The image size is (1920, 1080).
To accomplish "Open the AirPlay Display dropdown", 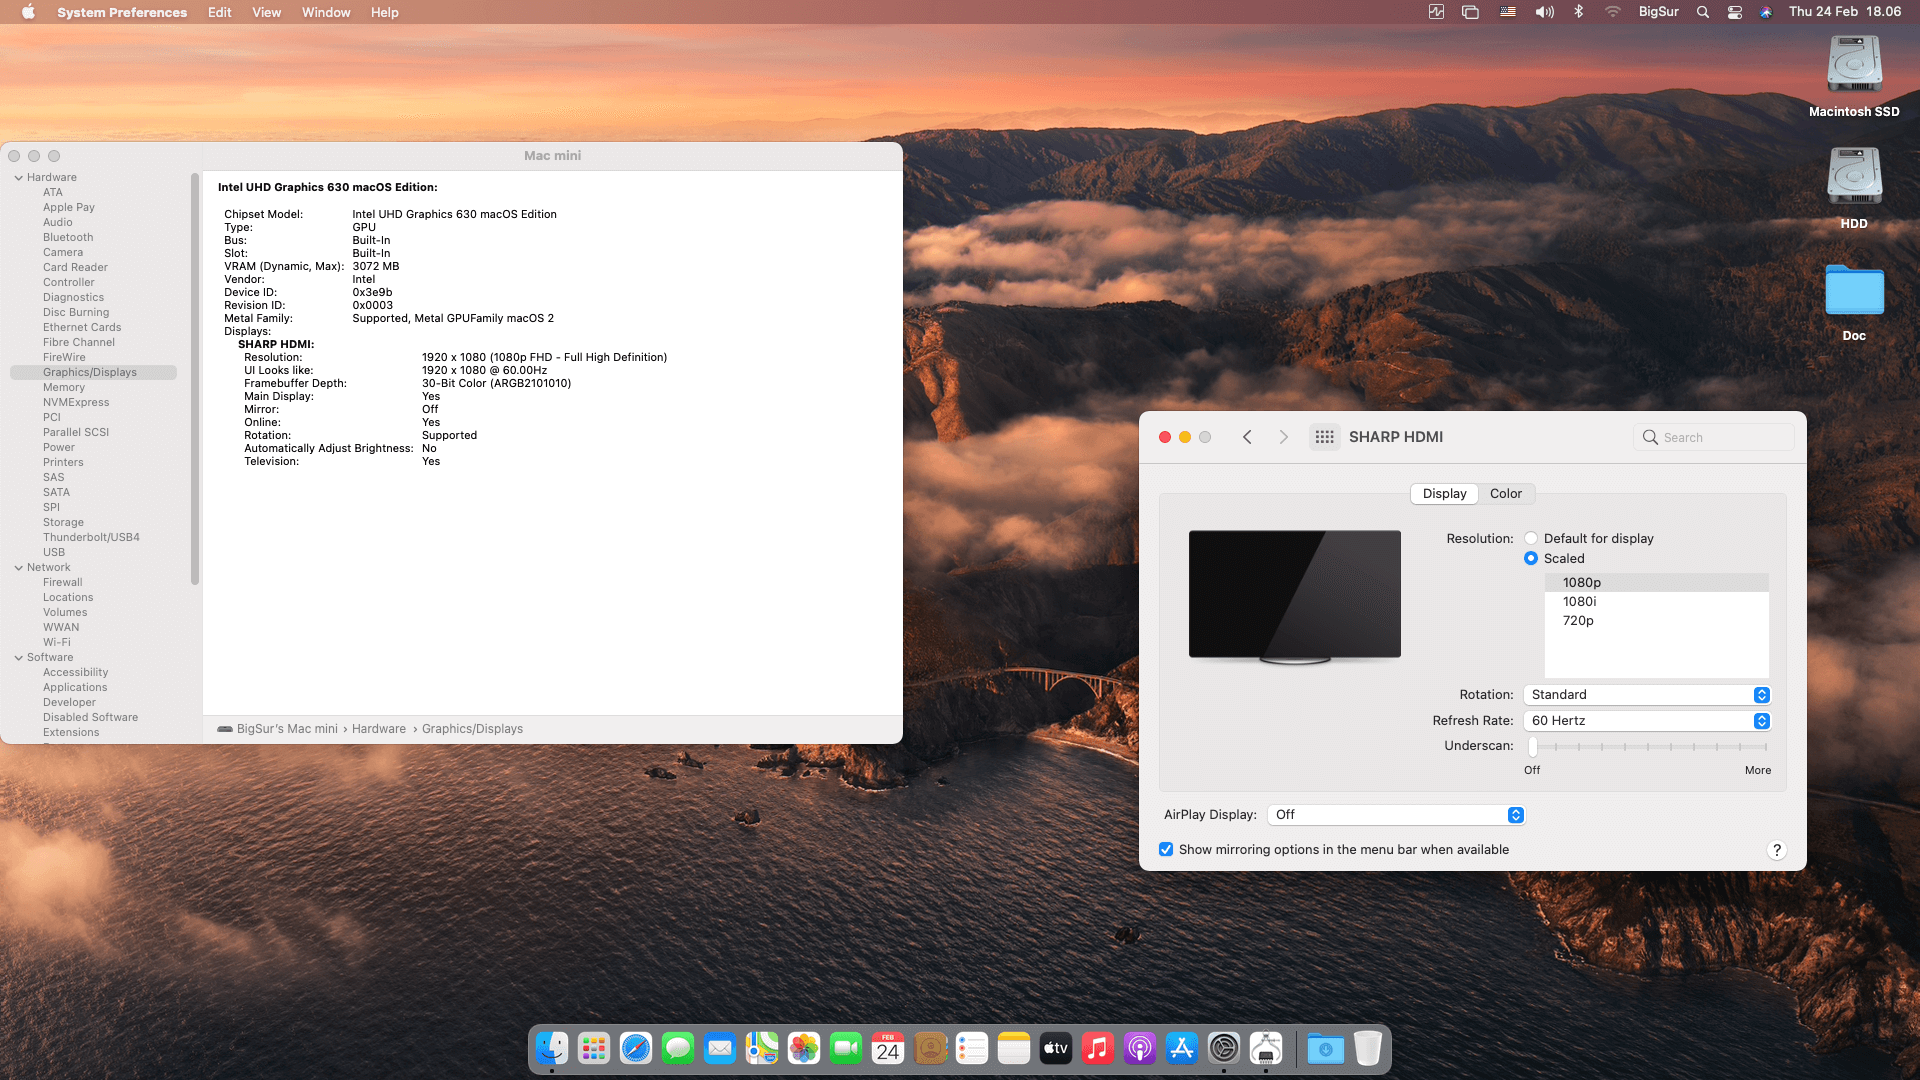I will pyautogui.click(x=1395, y=814).
